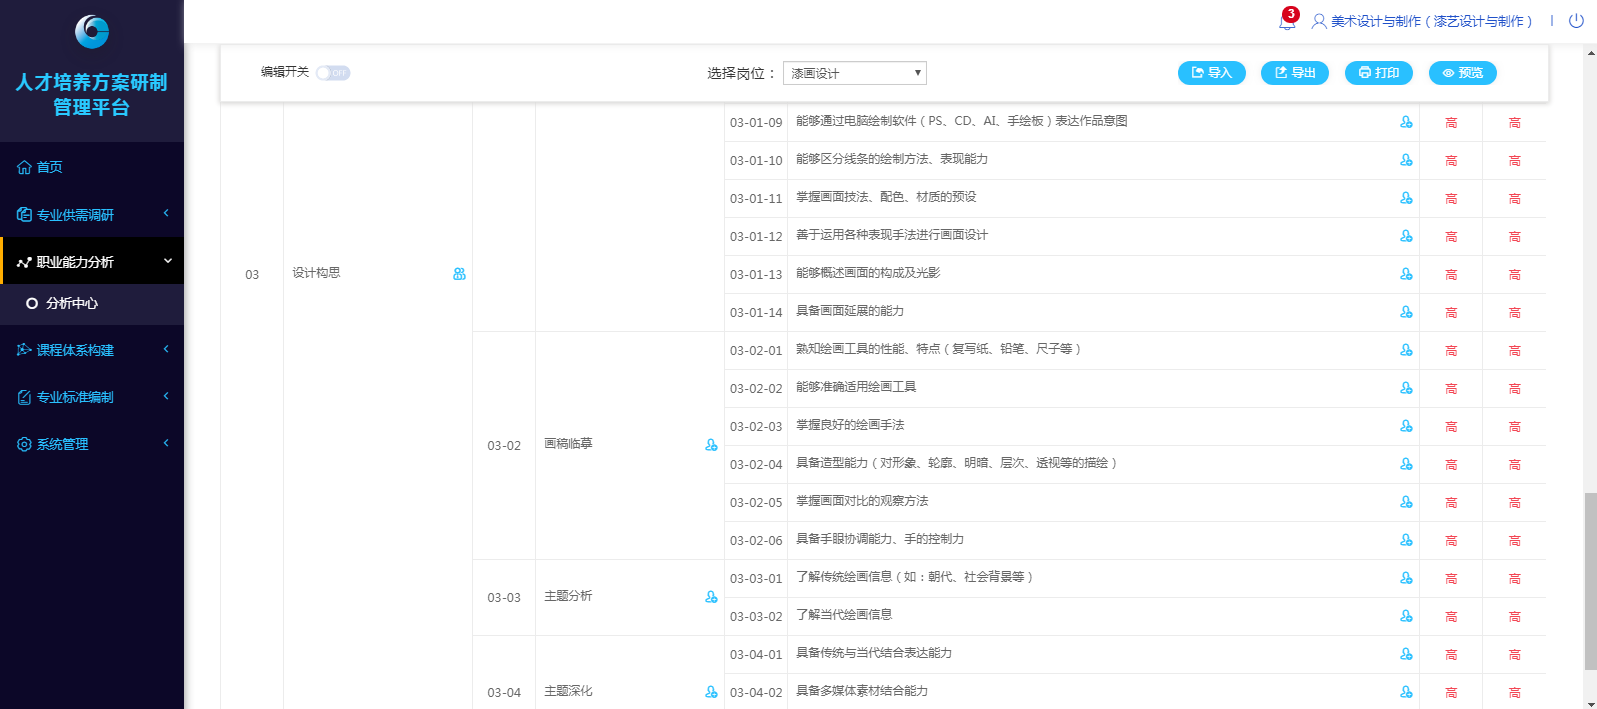
Task: Click the 打印 button
Action: pyautogui.click(x=1378, y=73)
